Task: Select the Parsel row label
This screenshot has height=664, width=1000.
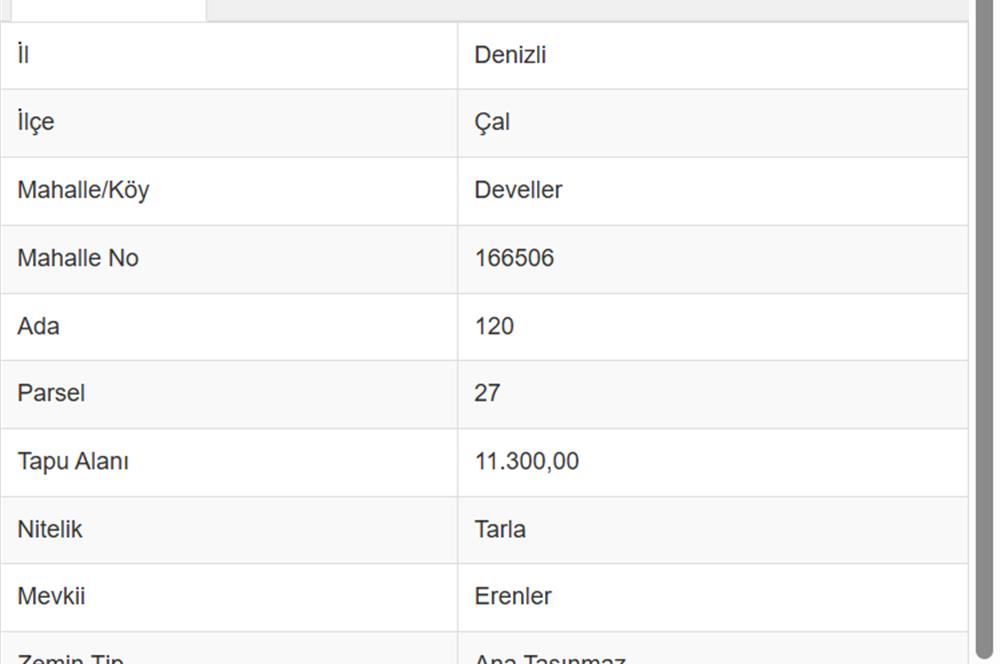Action: click(51, 393)
